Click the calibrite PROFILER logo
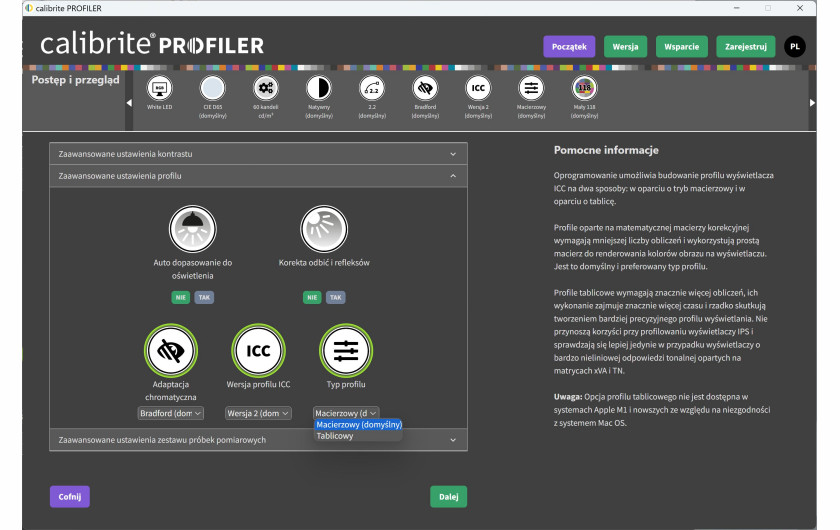 point(152,44)
